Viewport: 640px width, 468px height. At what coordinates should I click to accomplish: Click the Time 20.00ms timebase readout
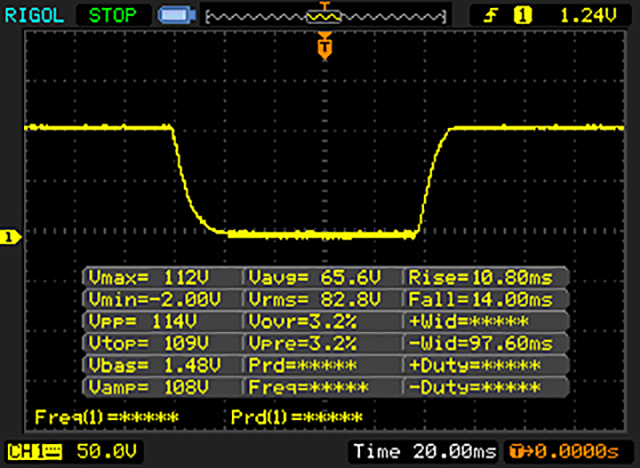[x=424, y=452]
